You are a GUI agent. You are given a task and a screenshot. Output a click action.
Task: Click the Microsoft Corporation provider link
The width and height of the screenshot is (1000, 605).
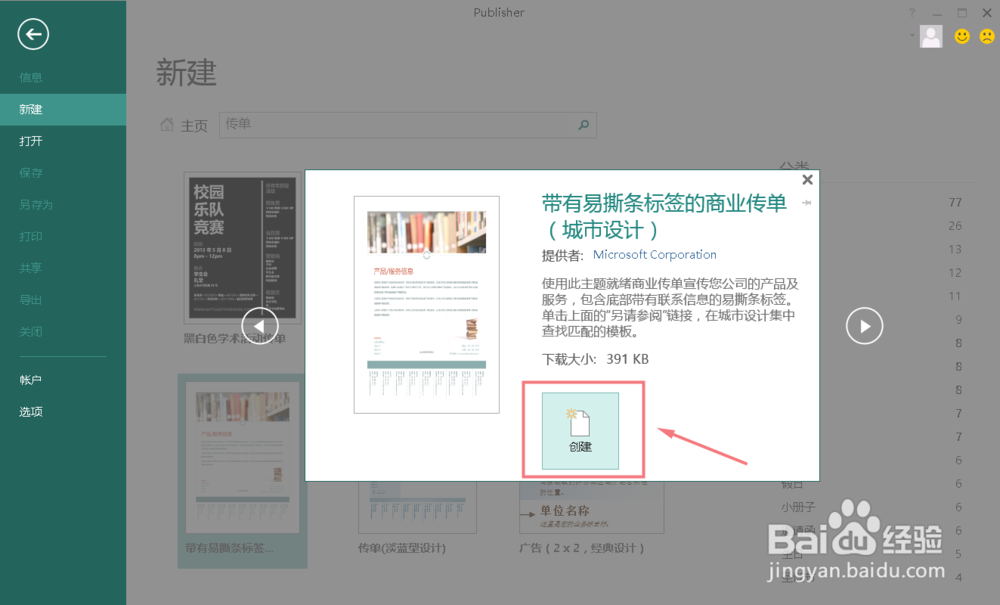[655, 254]
